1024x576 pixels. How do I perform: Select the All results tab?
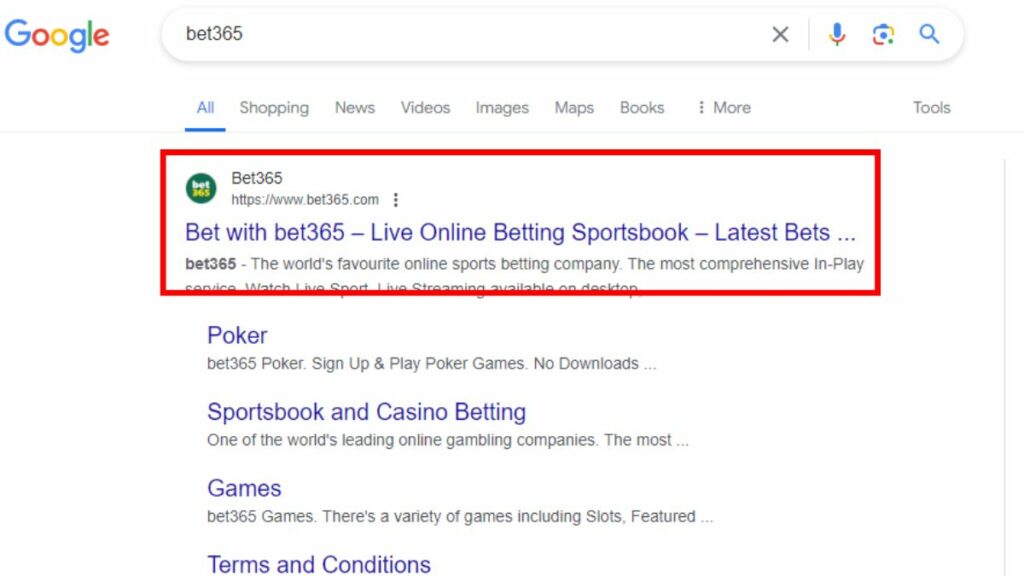coord(205,108)
